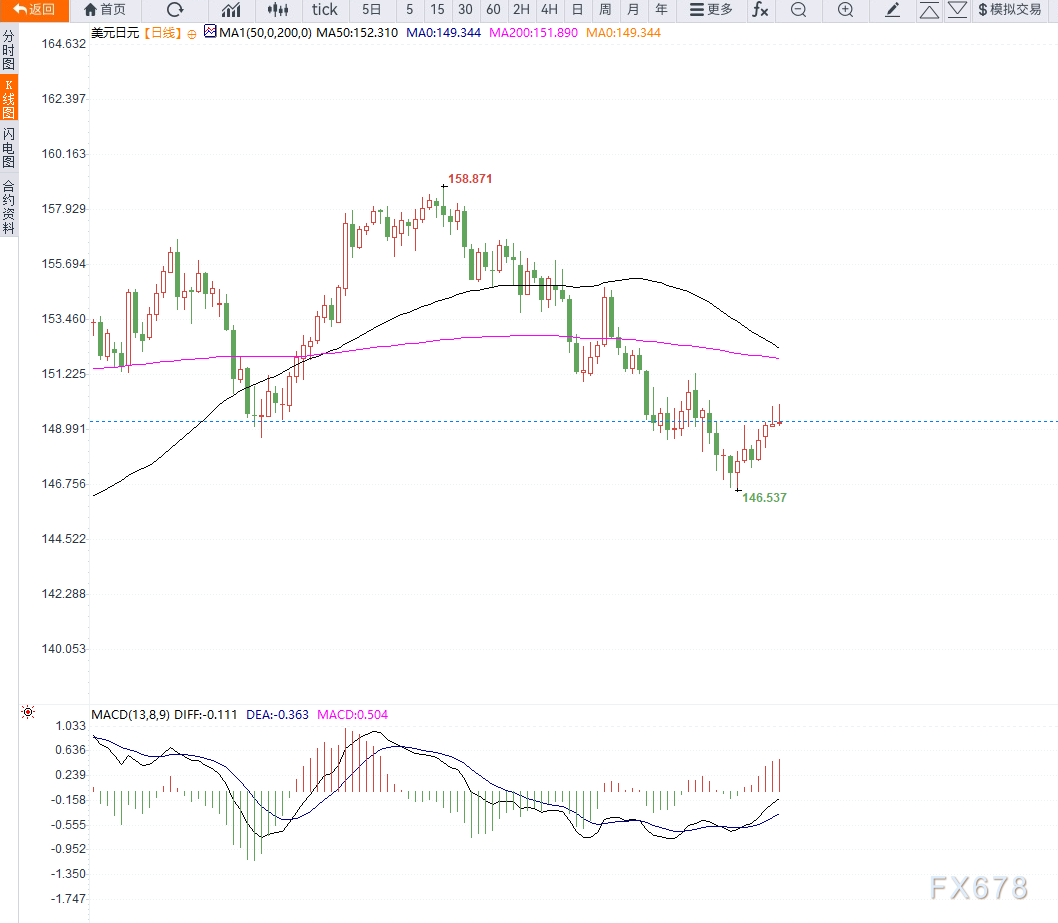Viewport: 1058px width, 923px height.
Task: Click the 146.537 low price marker
Action: coord(764,498)
